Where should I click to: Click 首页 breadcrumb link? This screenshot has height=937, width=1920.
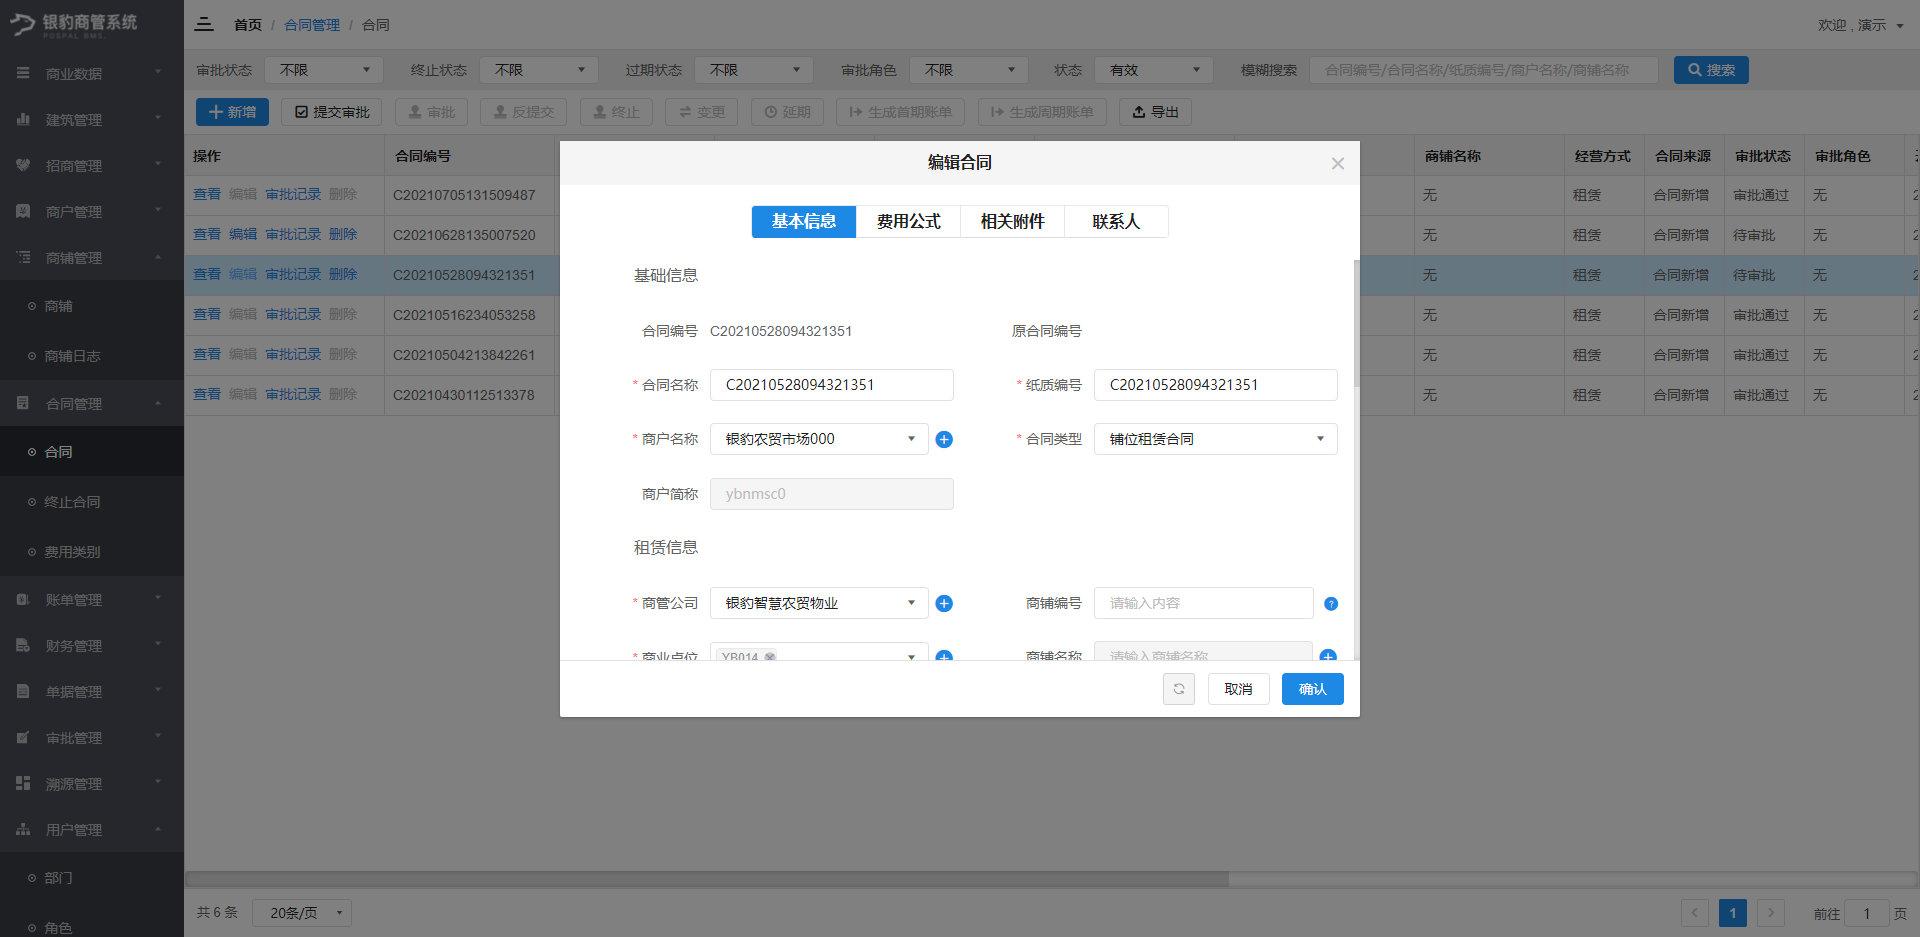point(248,25)
